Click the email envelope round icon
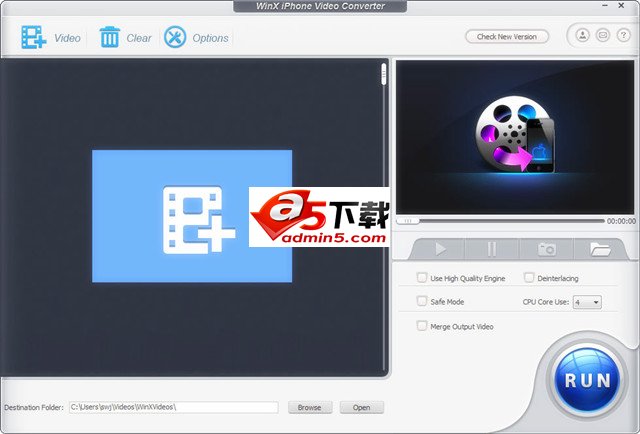The image size is (640, 434). (x=603, y=35)
